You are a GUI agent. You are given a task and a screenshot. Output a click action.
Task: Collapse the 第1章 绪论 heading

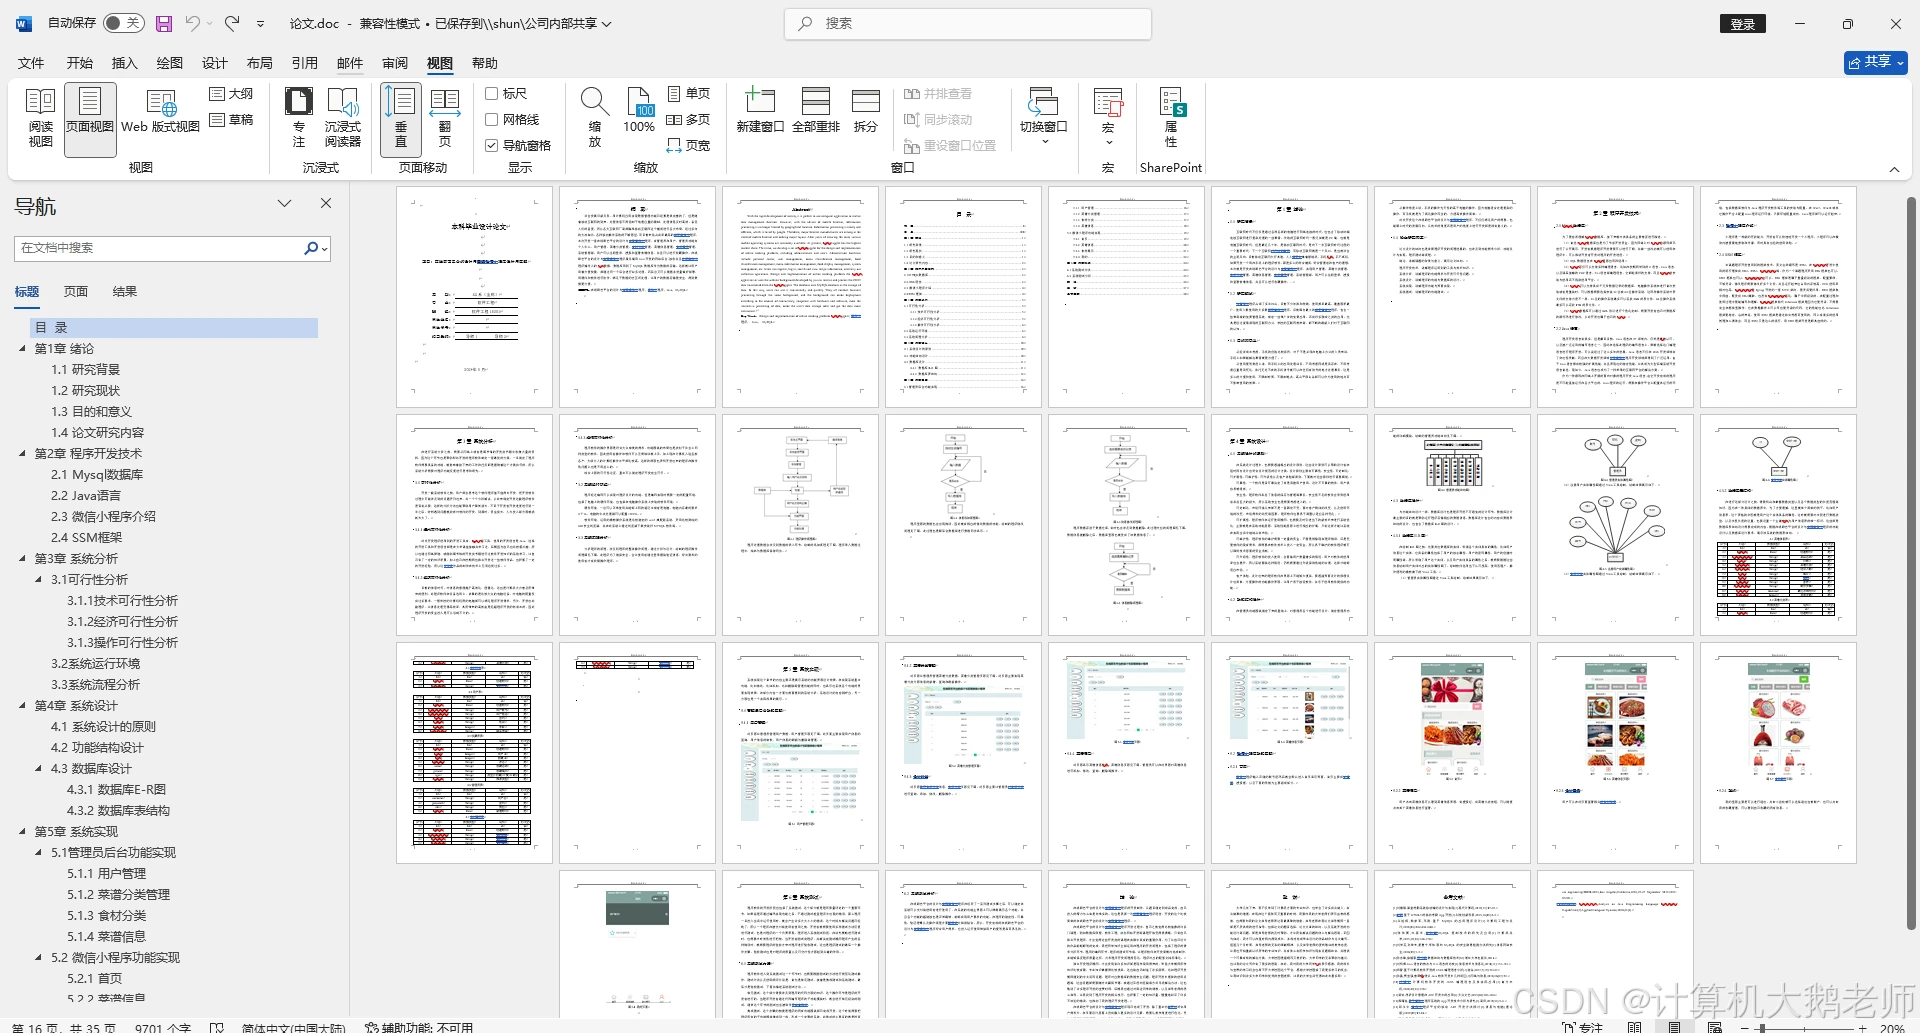point(23,349)
